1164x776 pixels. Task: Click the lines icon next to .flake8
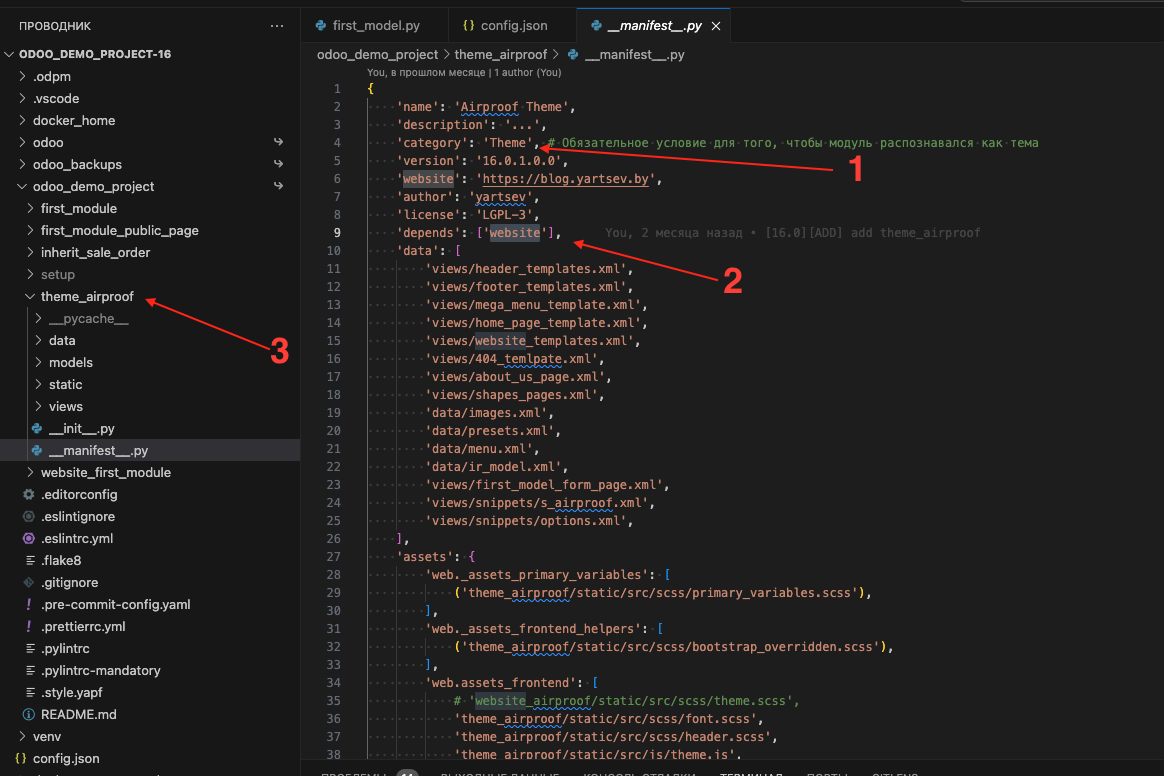pyautogui.click(x=30, y=561)
